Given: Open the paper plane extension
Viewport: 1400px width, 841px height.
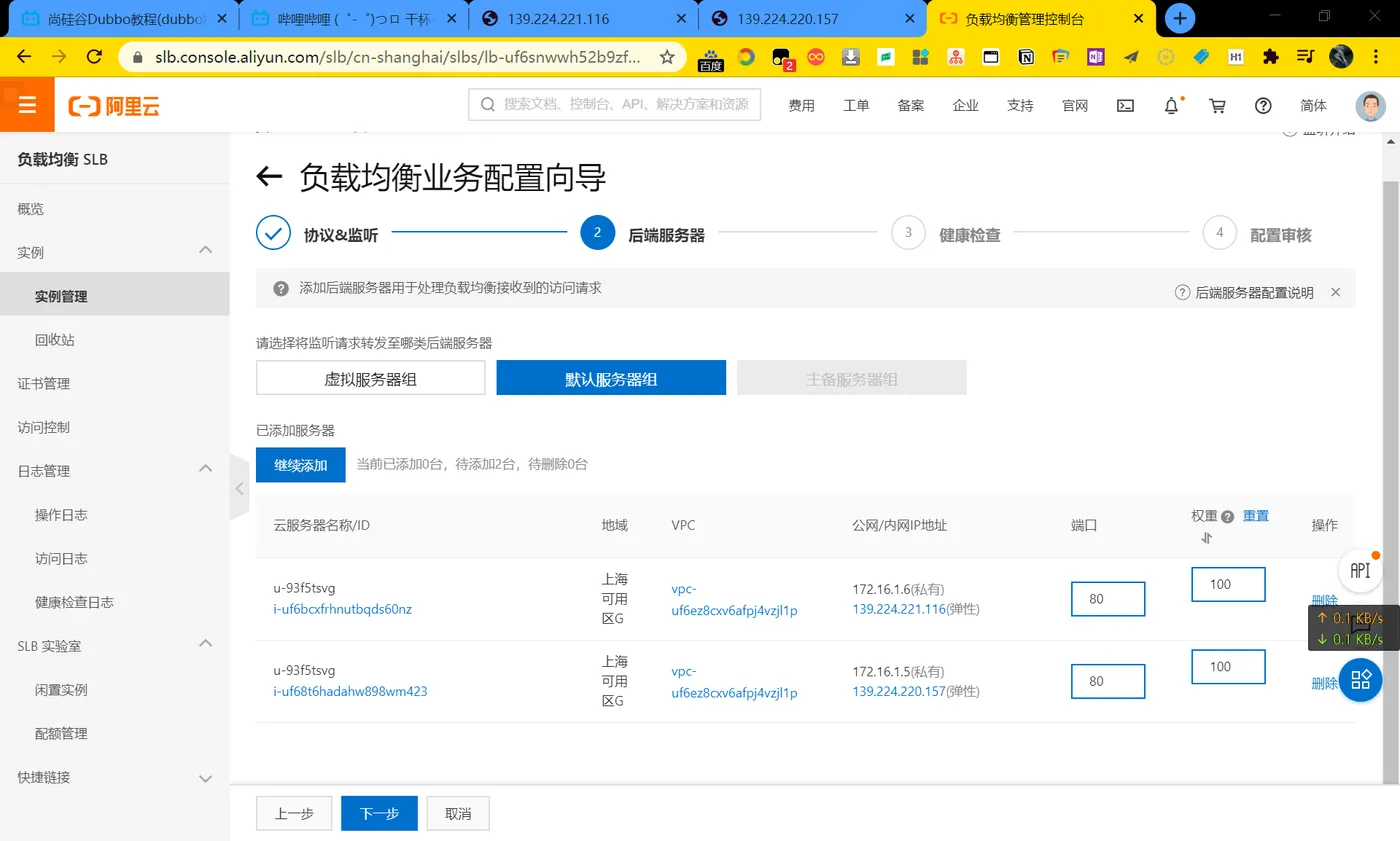Looking at the screenshot, I should coord(1131,57).
